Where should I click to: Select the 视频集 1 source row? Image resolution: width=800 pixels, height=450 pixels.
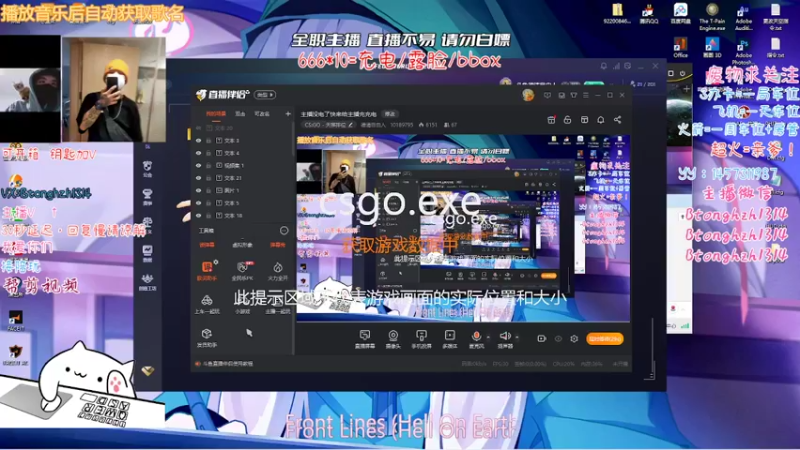[243, 165]
